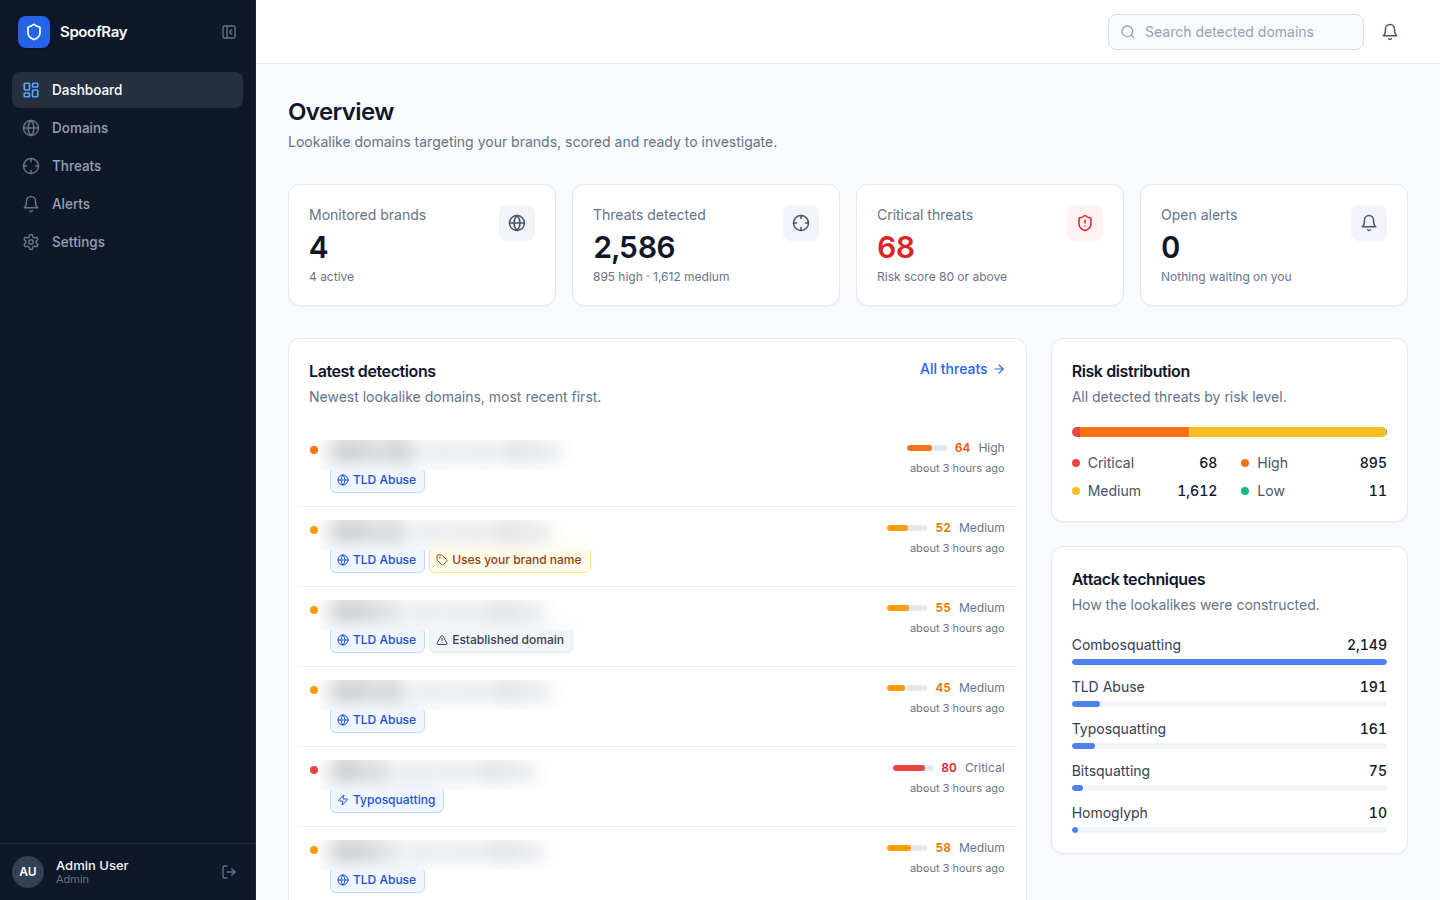Open Threats section in sidebar

pos(127,166)
